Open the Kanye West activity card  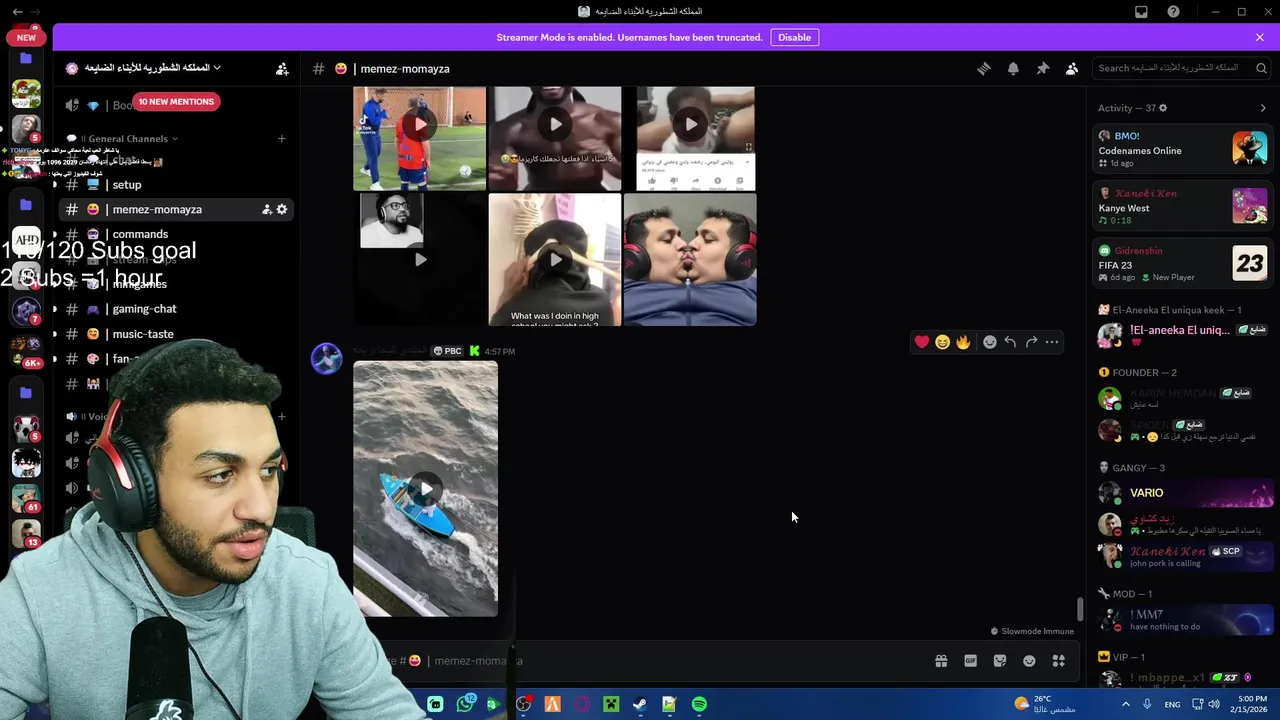(1183, 206)
